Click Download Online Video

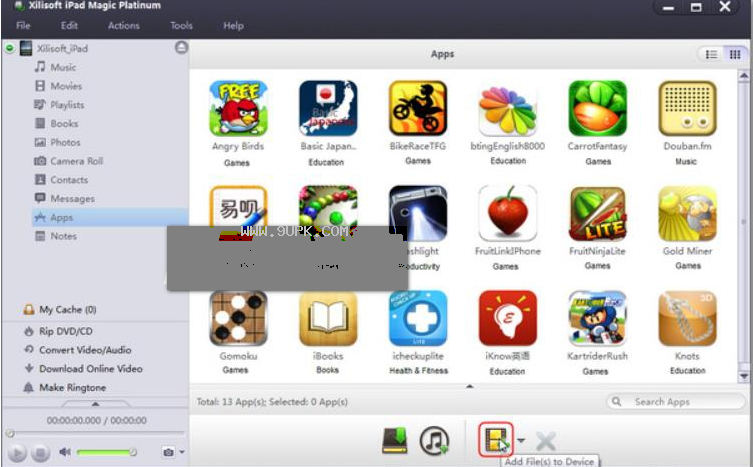coord(90,369)
